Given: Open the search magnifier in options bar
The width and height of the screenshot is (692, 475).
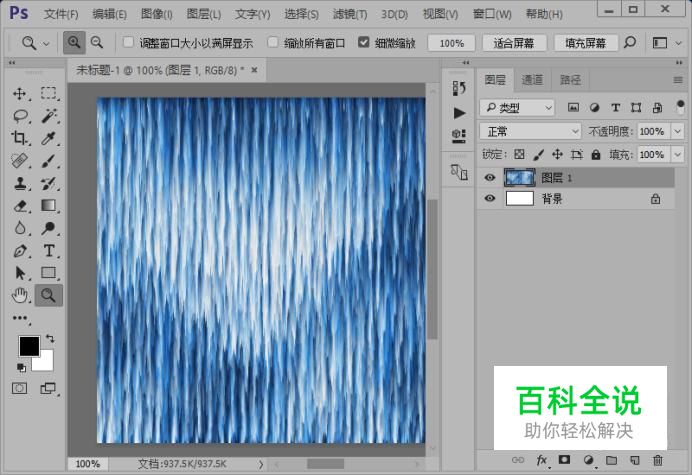Looking at the screenshot, I should pyautogui.click(x=630, y=43).
